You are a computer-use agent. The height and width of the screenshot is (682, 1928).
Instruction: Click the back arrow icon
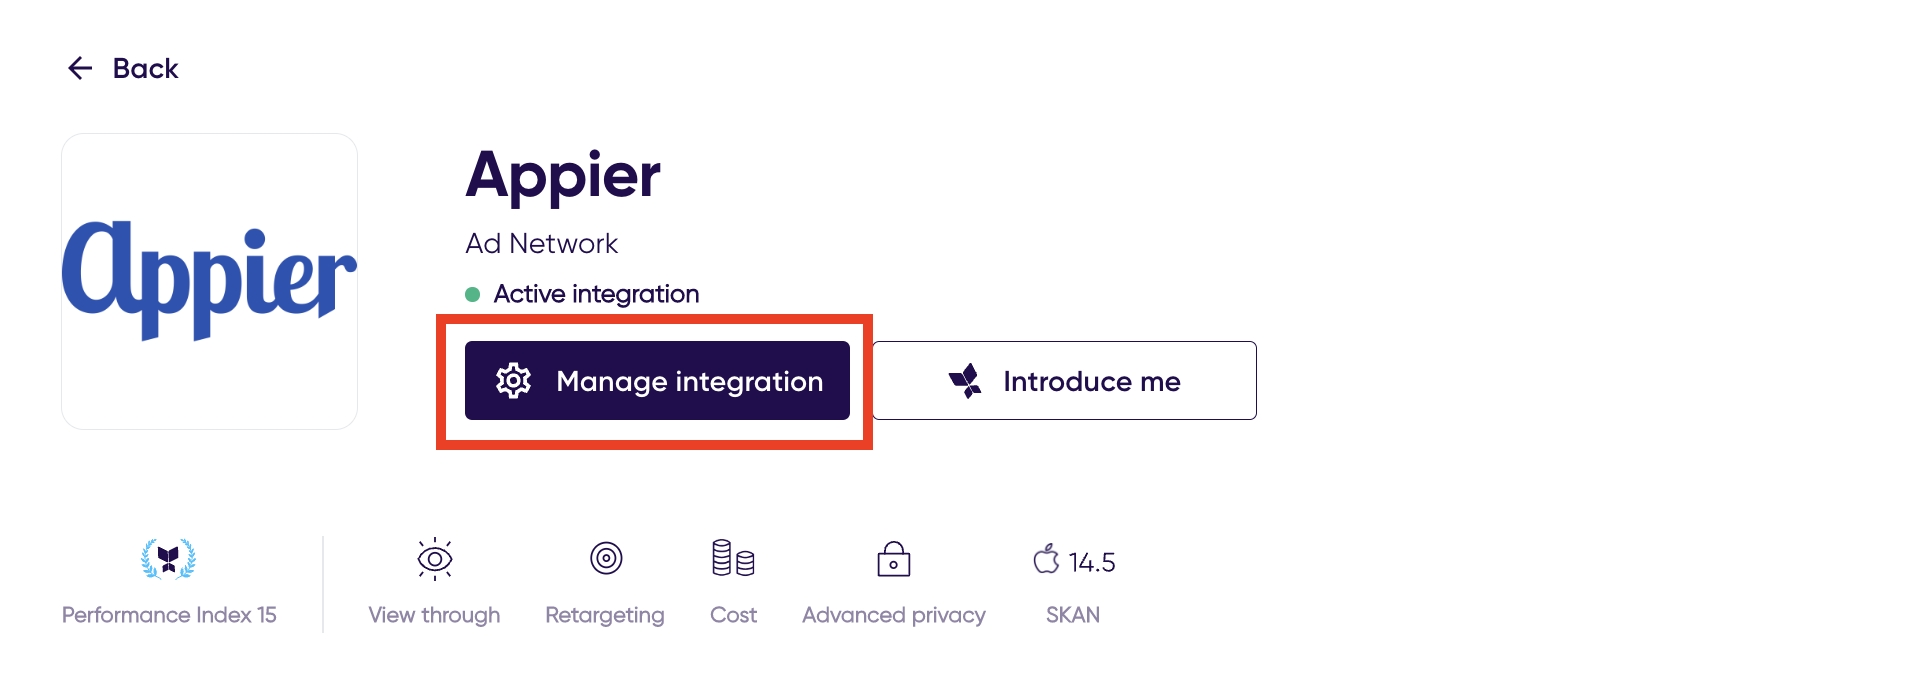80,68
